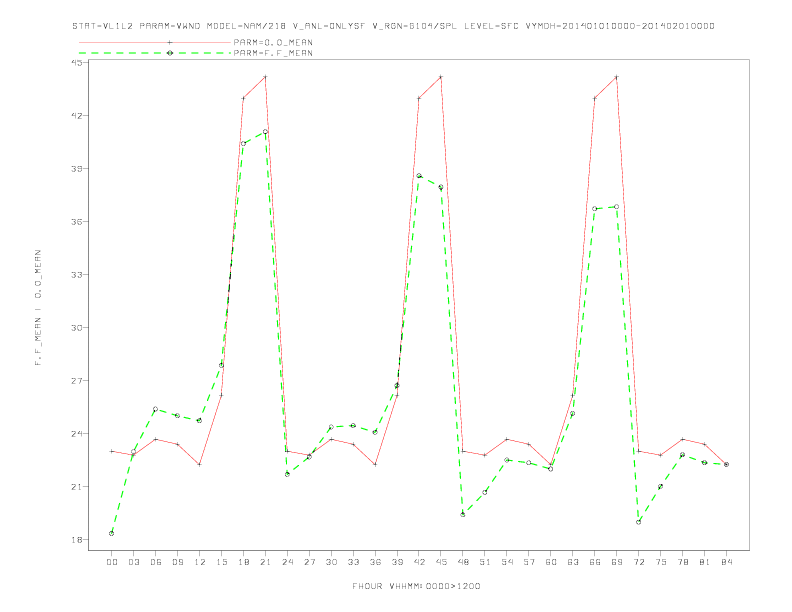
Task: Click x-axis tick label 60
Action: (551, 562)
